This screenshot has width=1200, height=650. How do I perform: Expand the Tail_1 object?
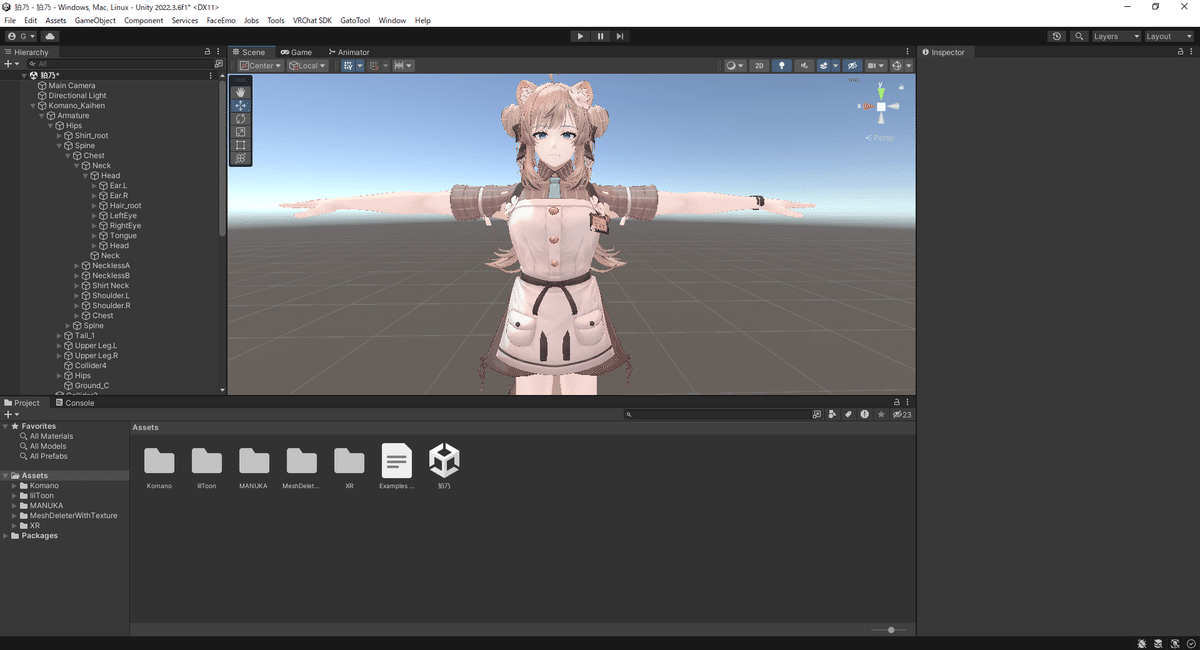click(x=59, y=336)
